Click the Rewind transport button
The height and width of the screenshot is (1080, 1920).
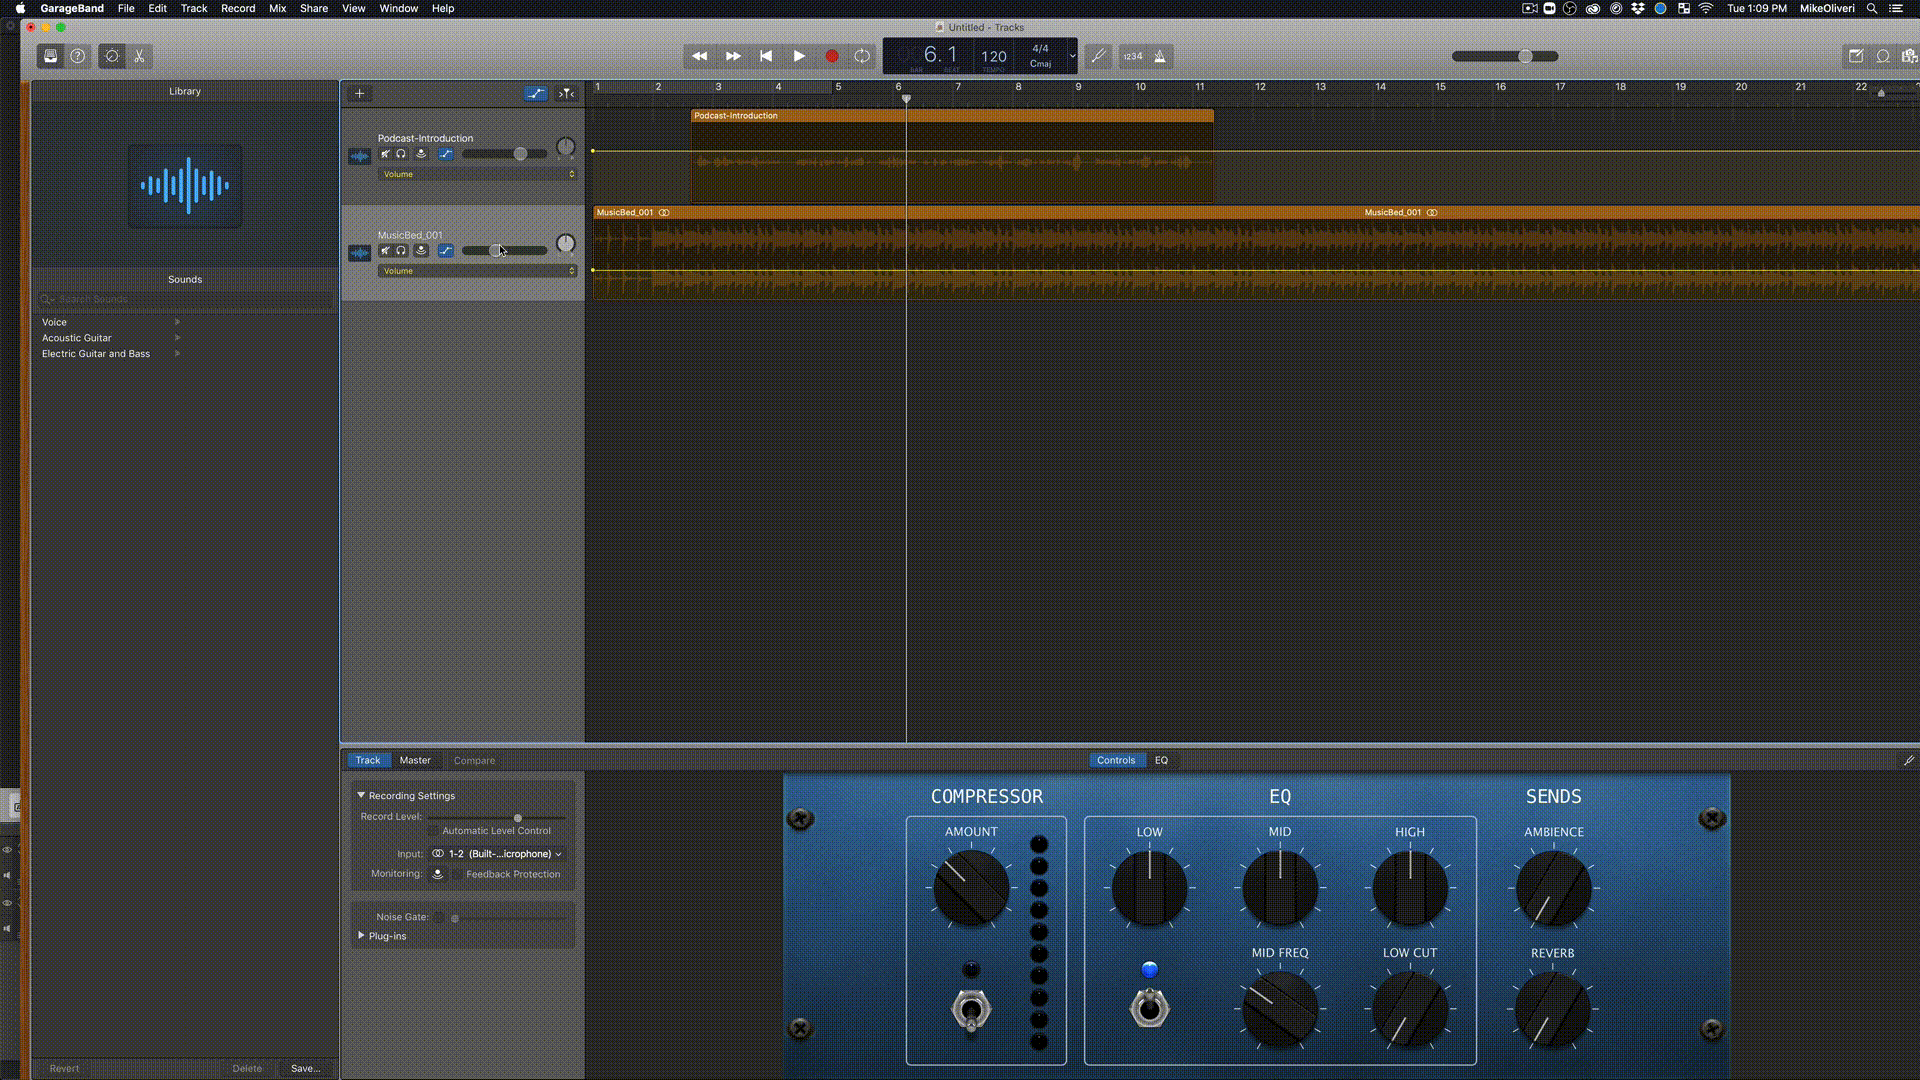(x=700, y=57)
